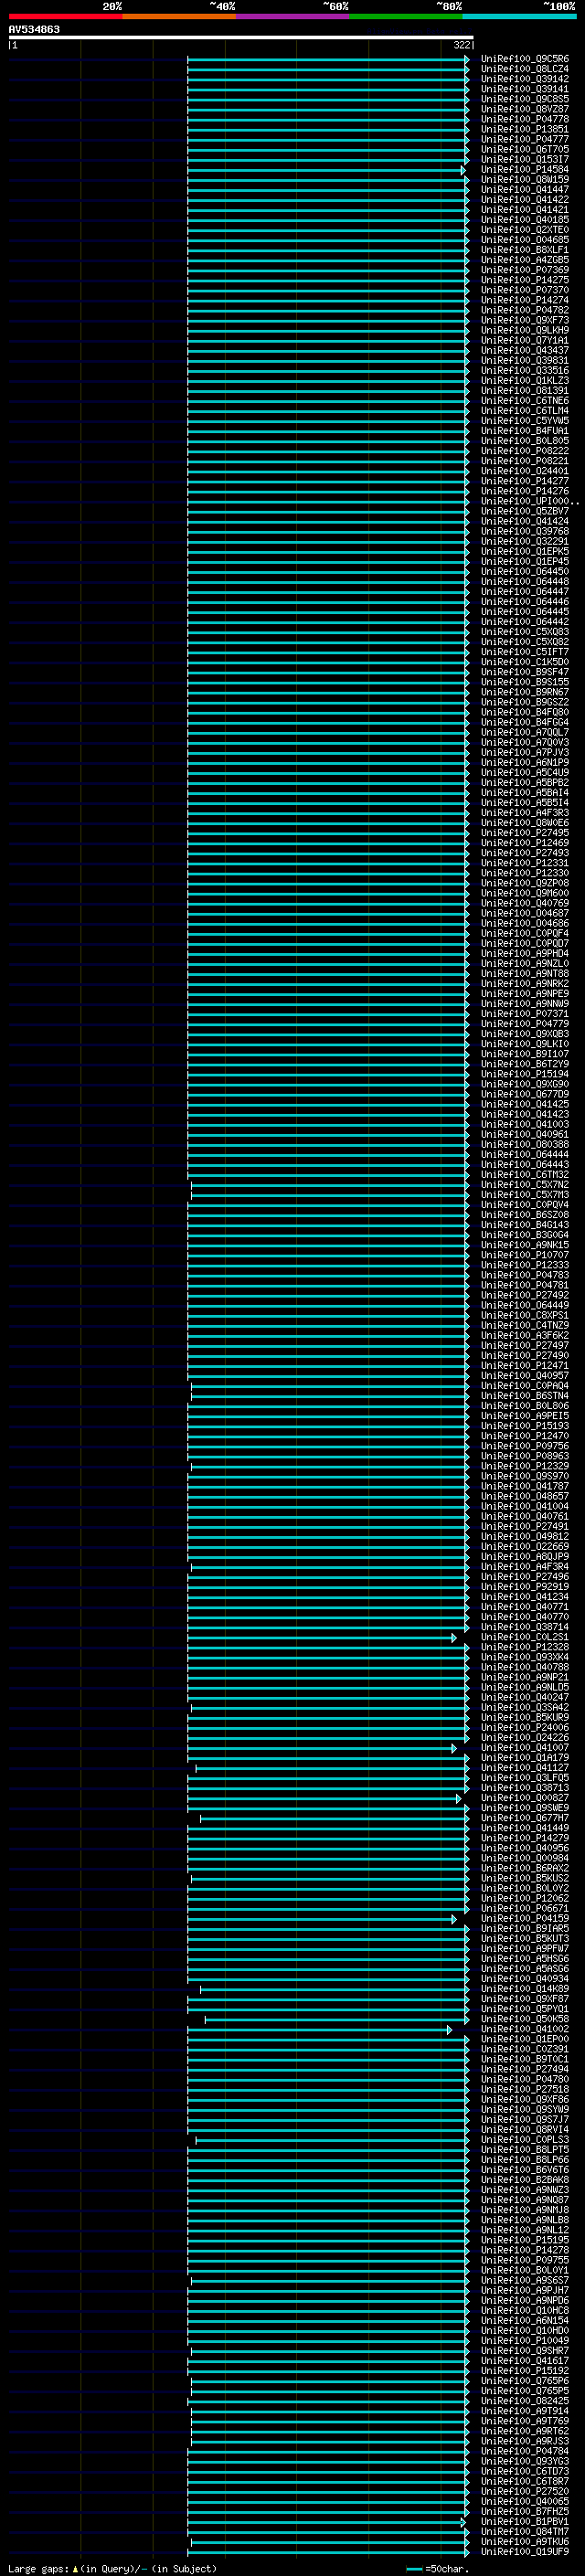Select the UniRef100_P10049 label
This screenshot has width=585, height=2576.
click(525, 2340)
